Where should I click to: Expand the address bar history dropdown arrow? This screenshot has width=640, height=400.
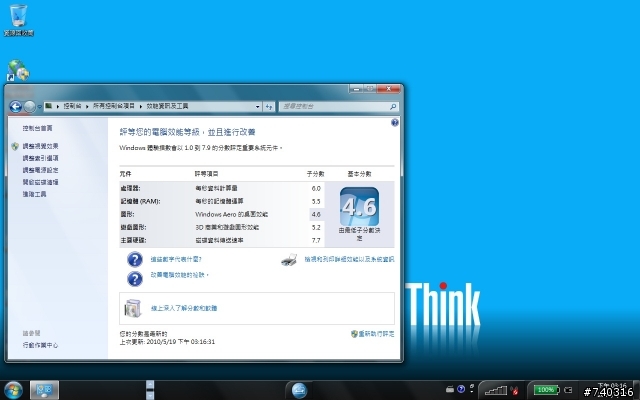click(258, 107)
